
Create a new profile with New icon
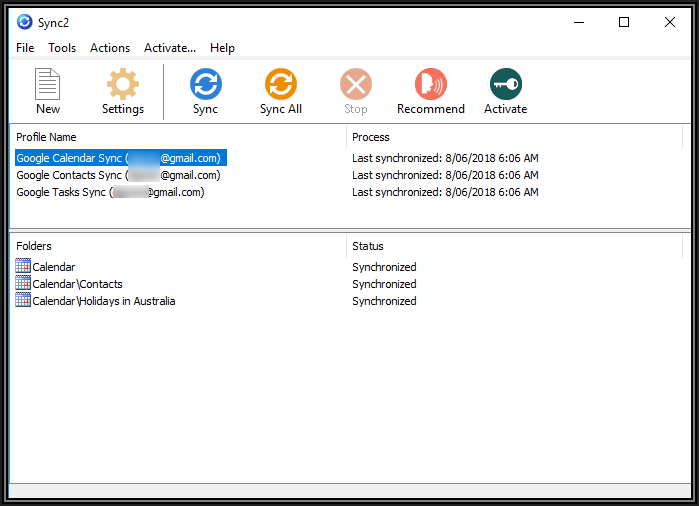(x=47, y=84)
